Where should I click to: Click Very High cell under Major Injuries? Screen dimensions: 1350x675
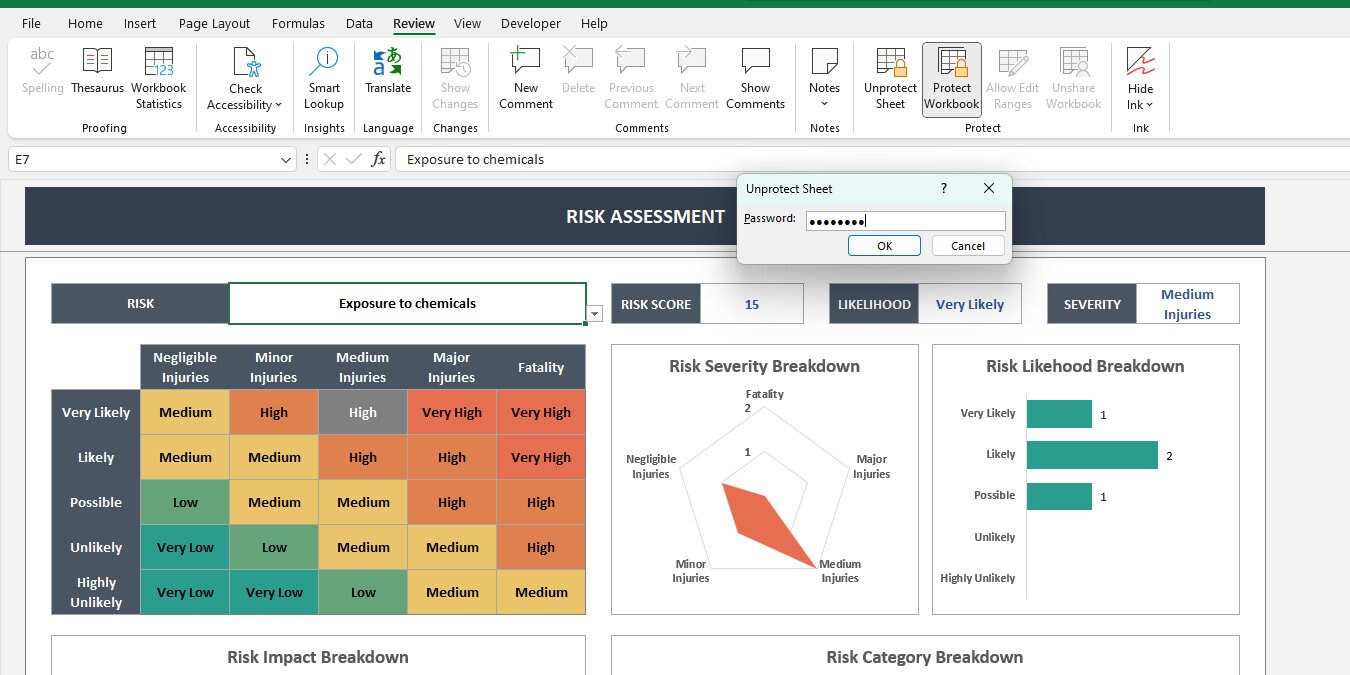coord(452,412)
